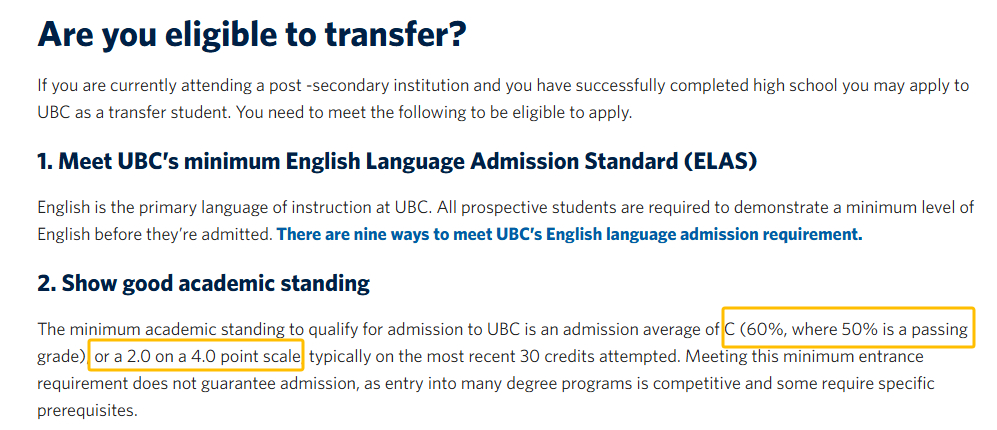Click the '(ELAS)' abbreviation in heading

pyautogui.click(x=721, y=161)
